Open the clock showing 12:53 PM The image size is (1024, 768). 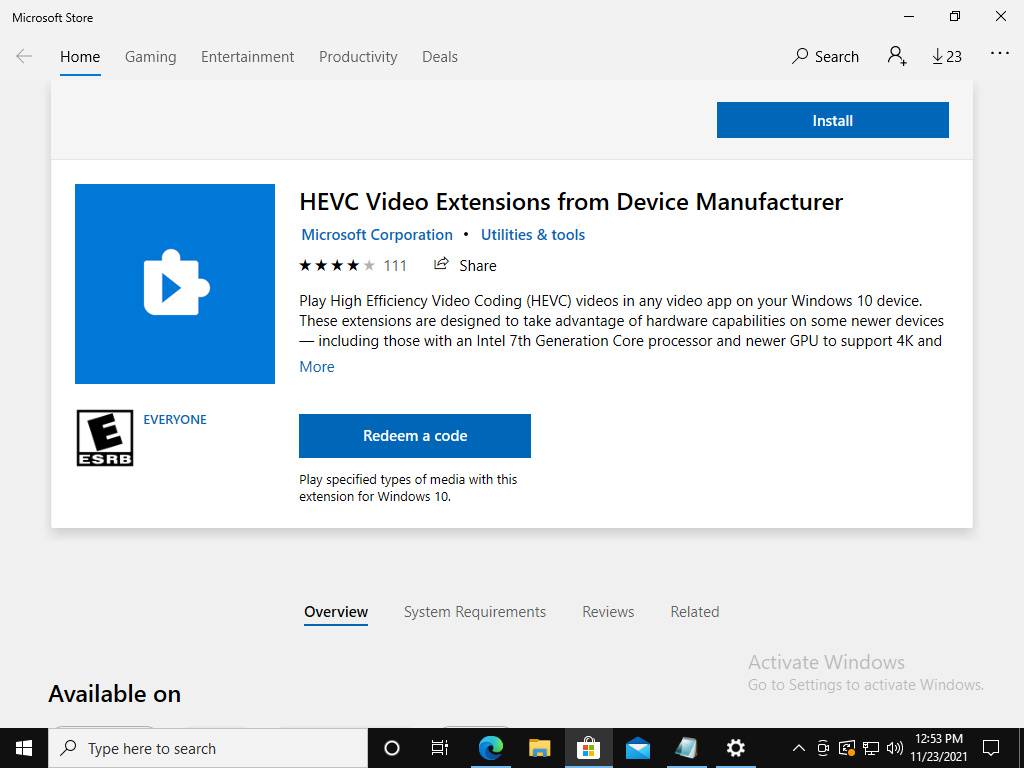click(939, 748)
